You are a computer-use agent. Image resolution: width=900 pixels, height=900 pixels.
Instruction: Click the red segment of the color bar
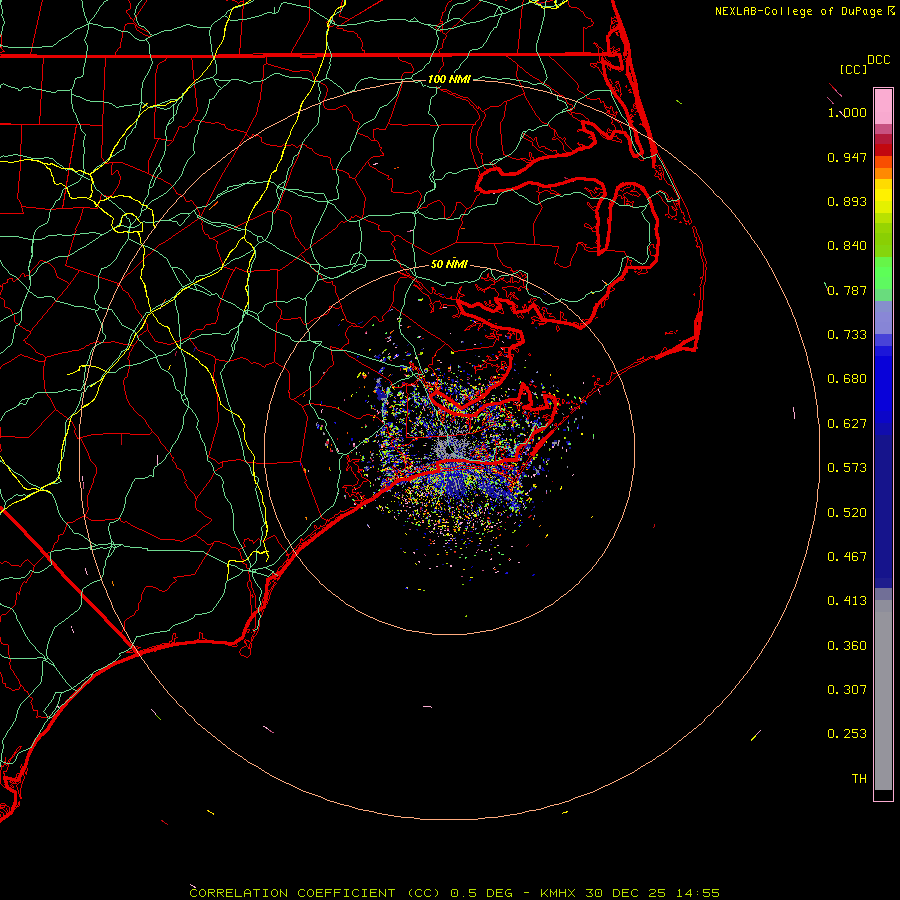coord(883,150)
